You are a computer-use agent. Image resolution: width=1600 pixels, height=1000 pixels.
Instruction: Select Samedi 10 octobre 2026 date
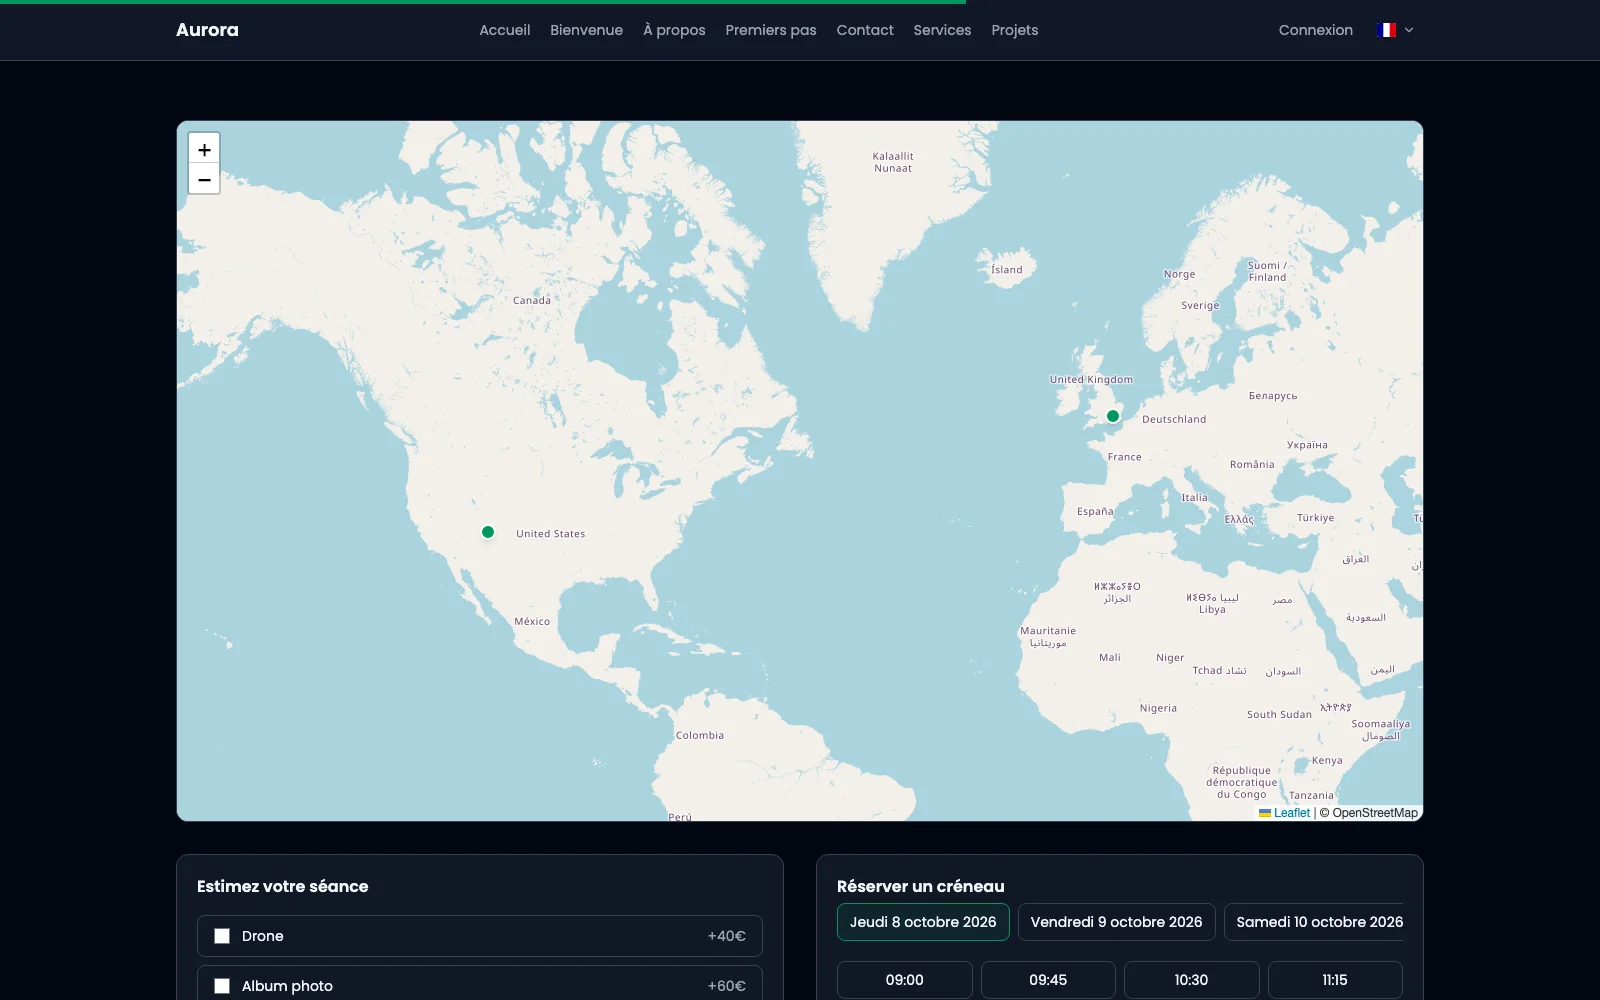click(x=1314, y=922)
